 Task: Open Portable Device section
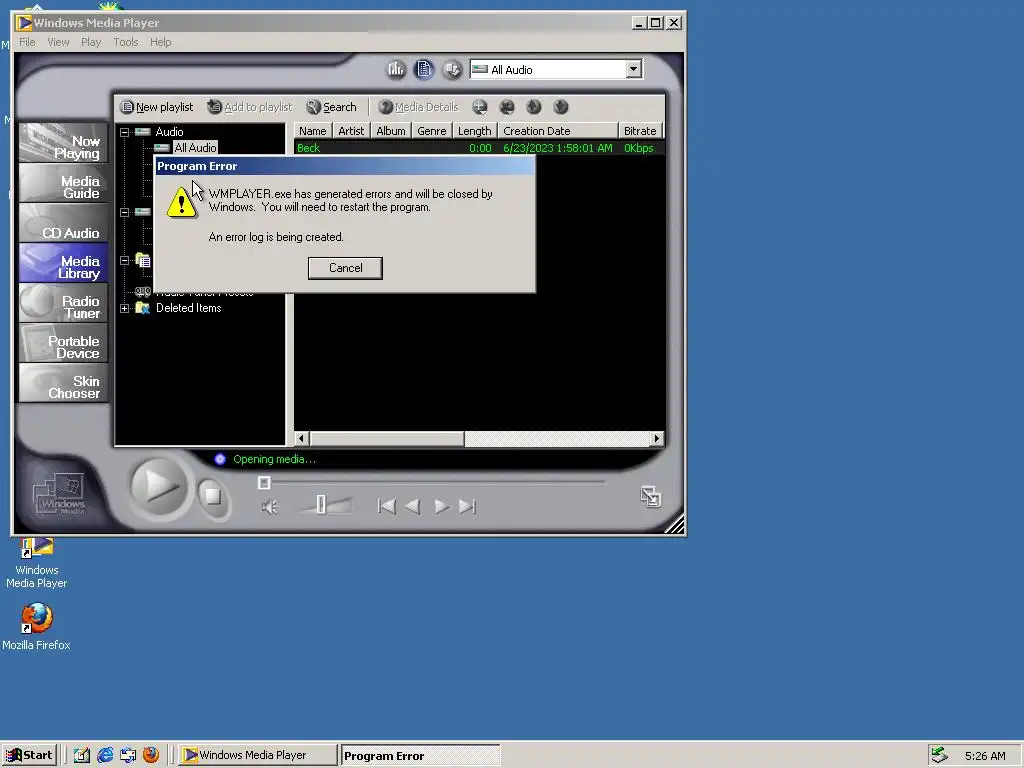[63, 344]
